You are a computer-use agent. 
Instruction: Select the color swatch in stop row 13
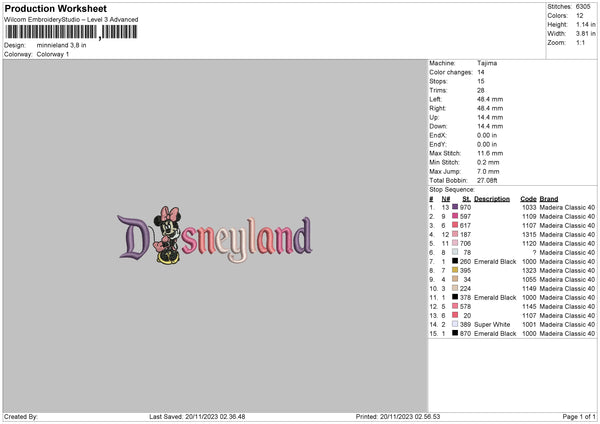coord(455,315)
